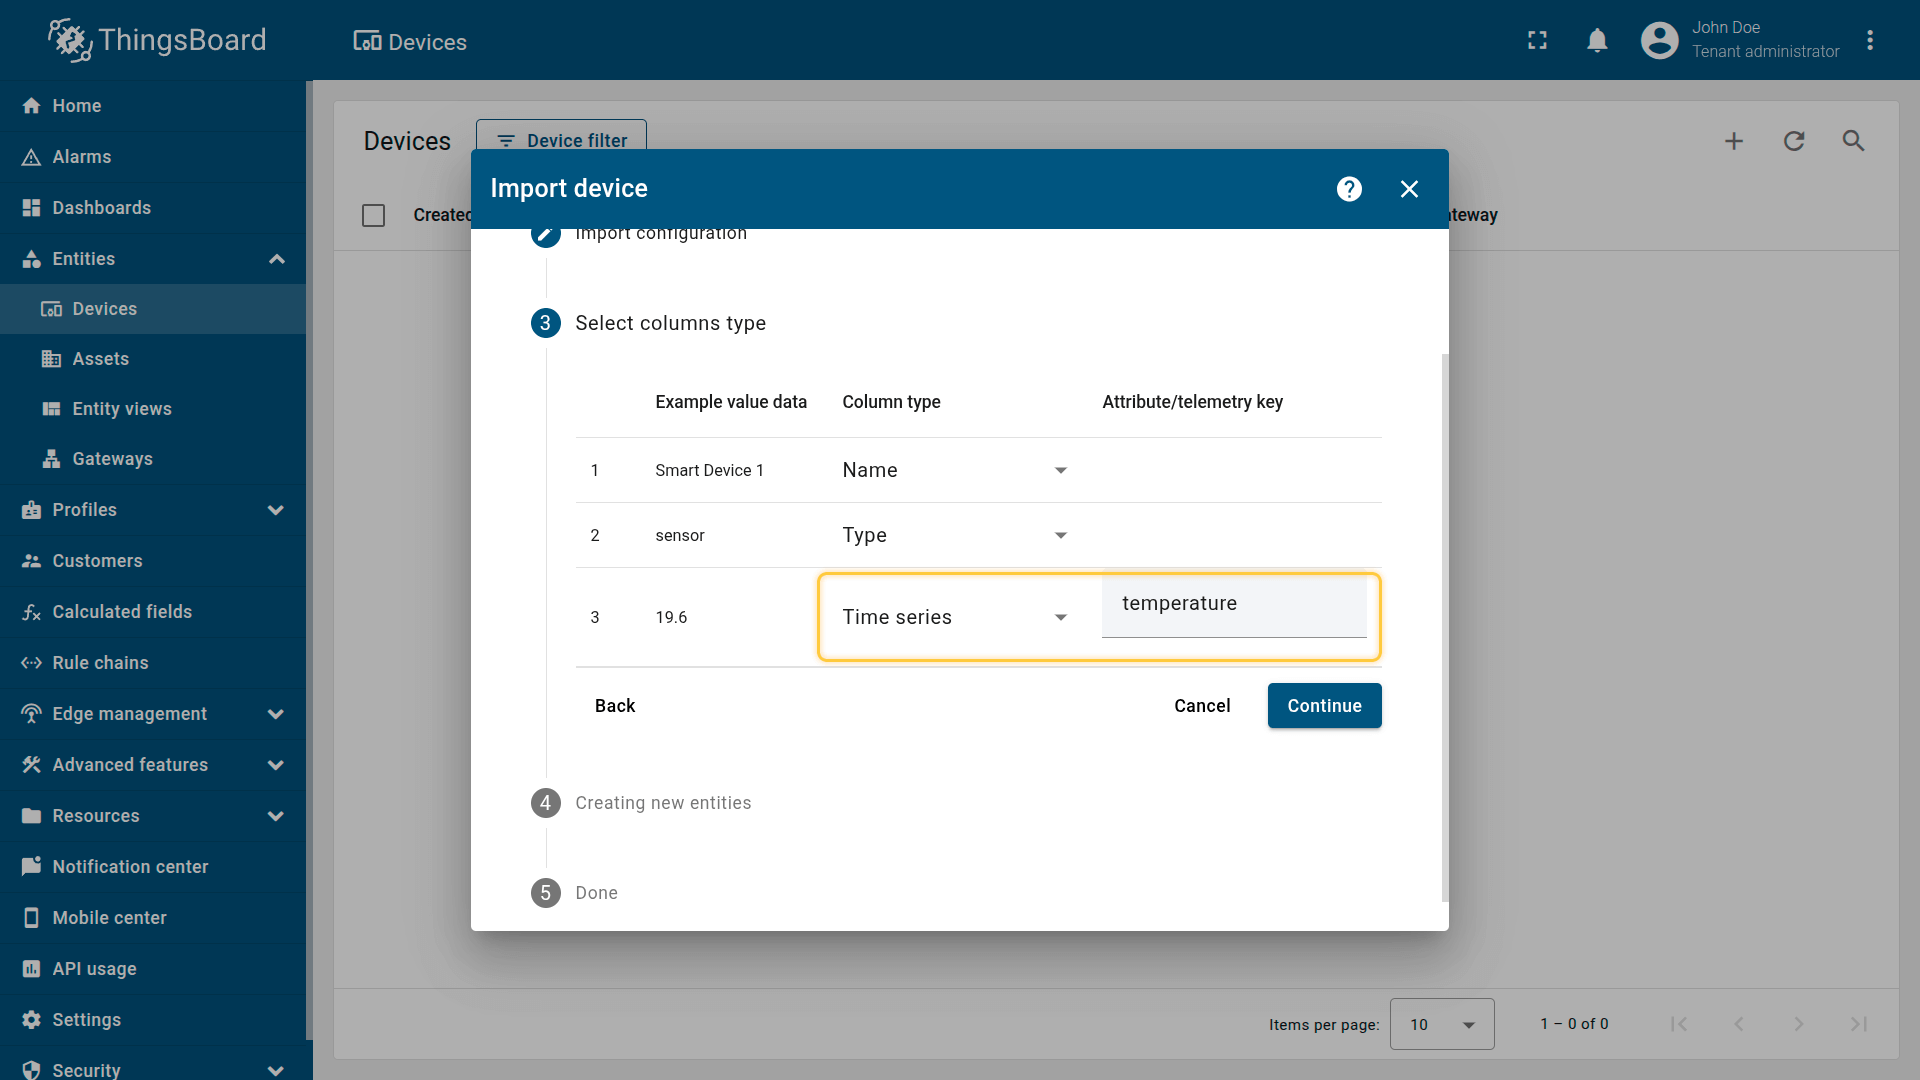1920x1080 pixels.
Task: Open Rule chains in the sidebar
Action: [100, 663]
